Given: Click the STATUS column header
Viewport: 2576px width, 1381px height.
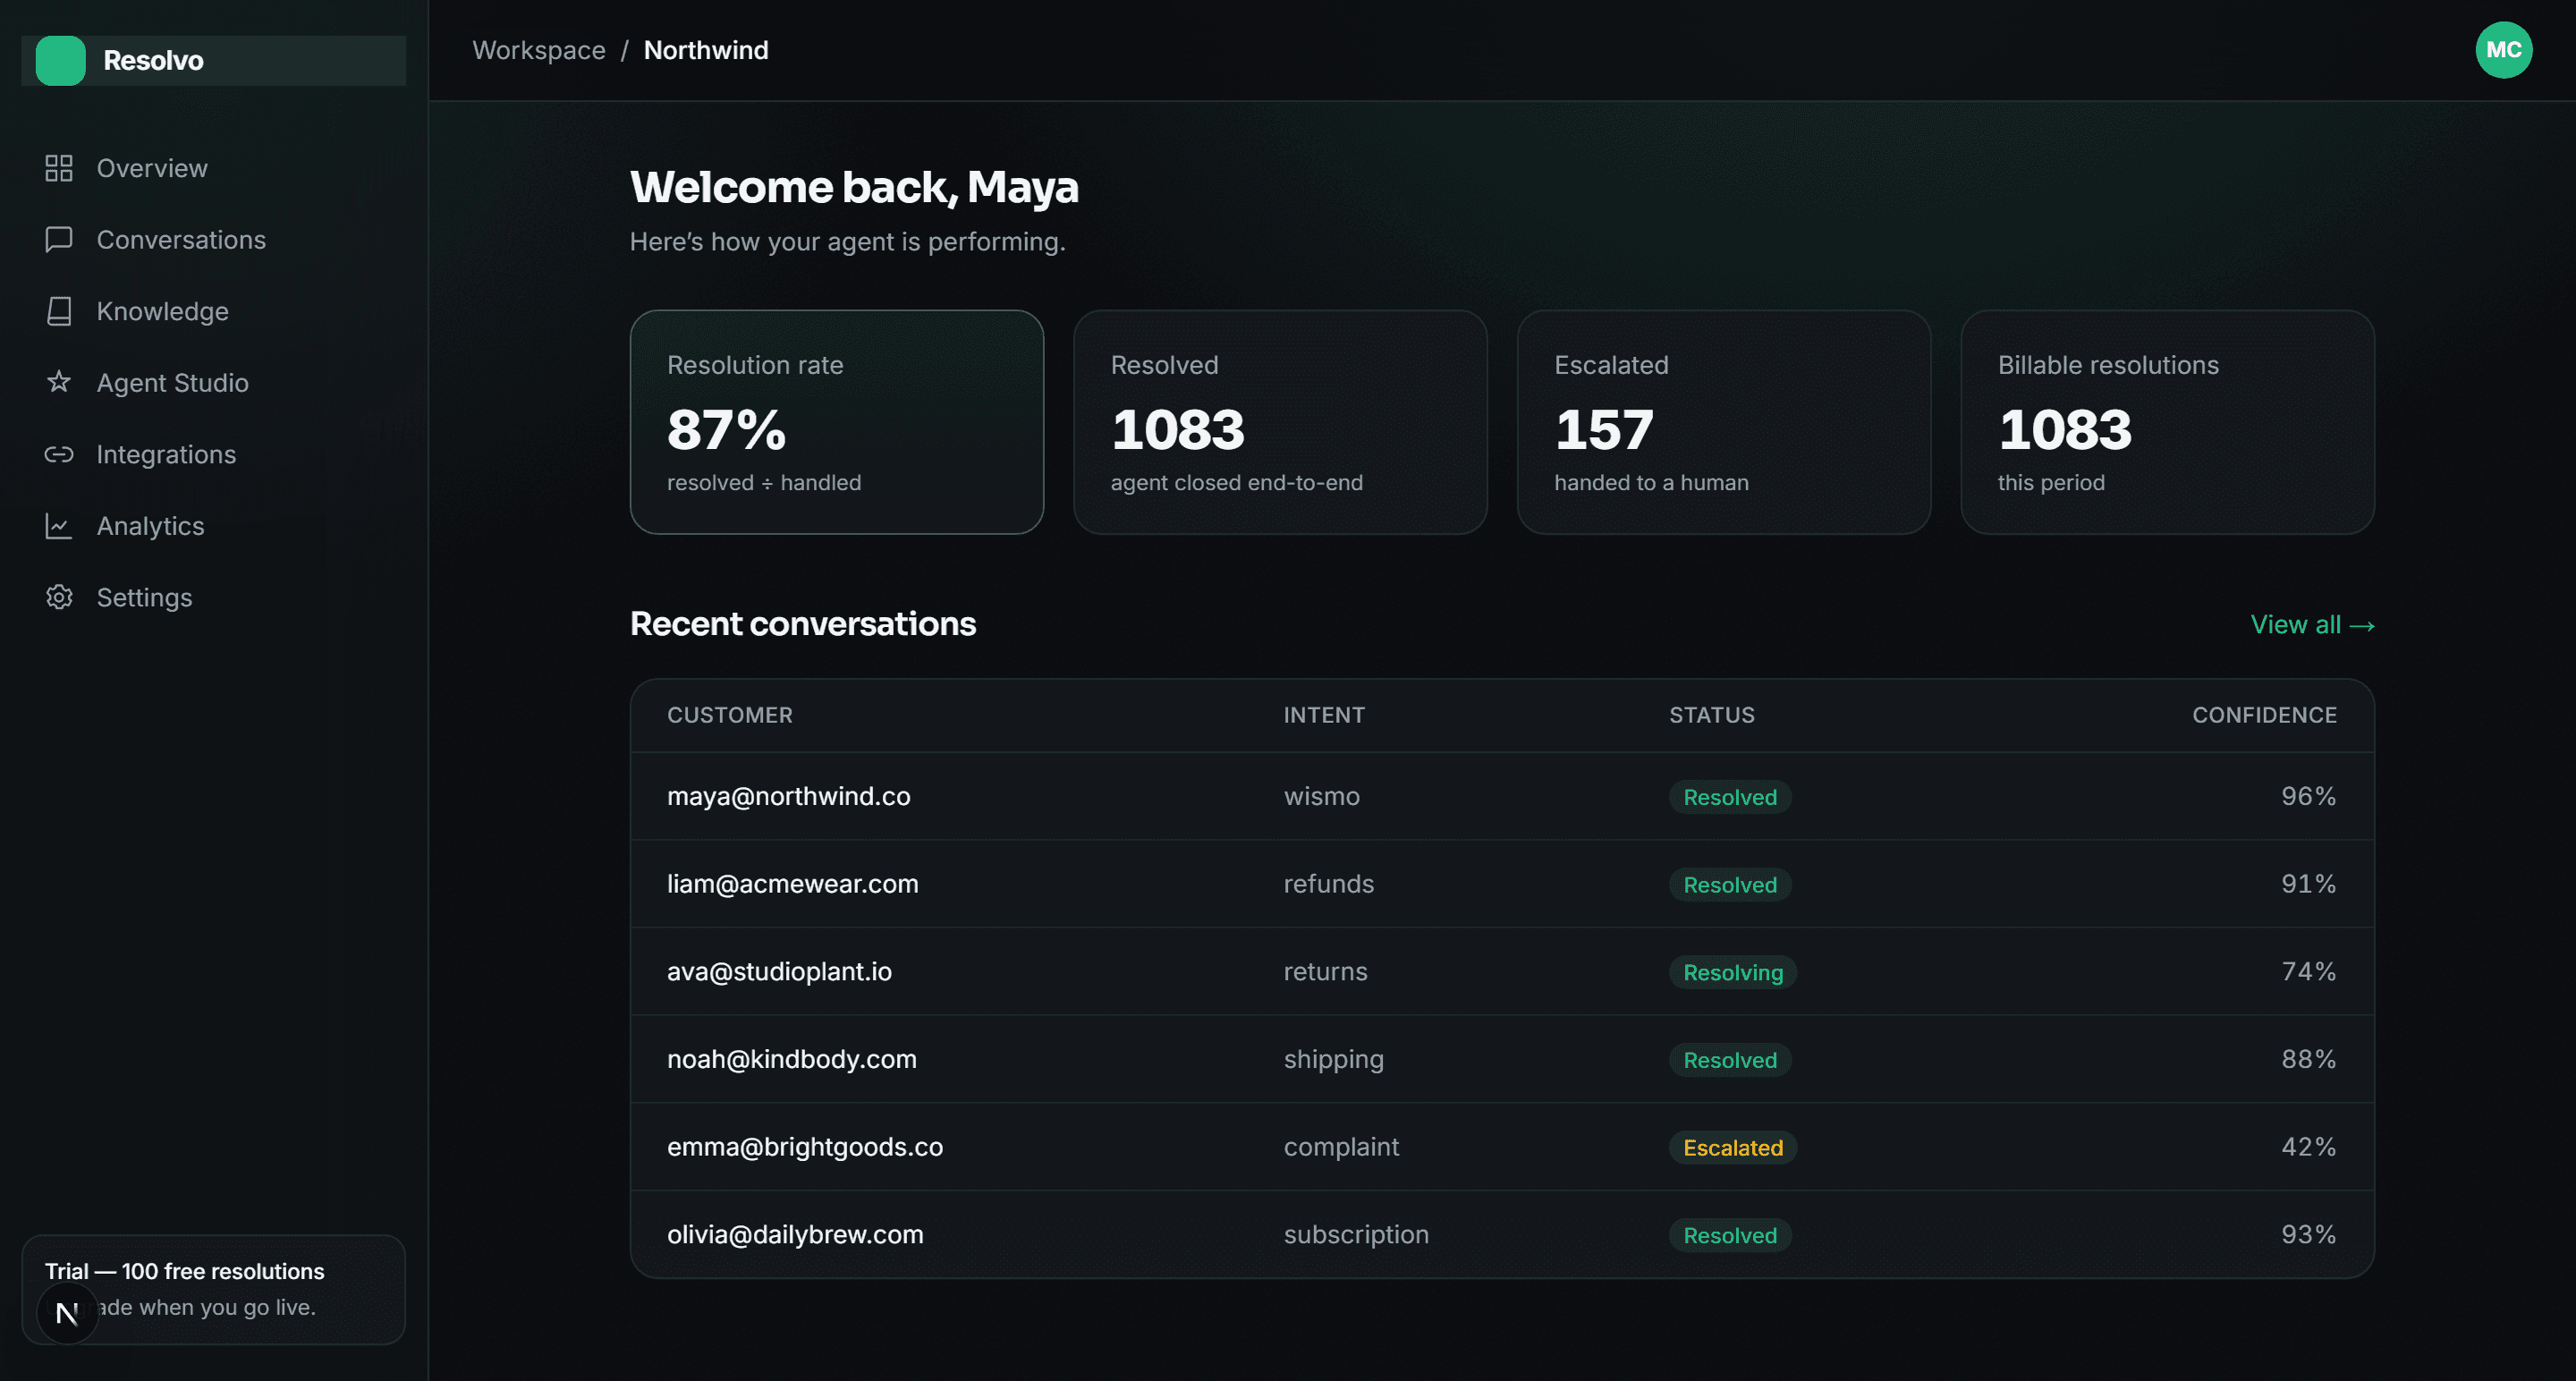Looking at the screenshot, I should pyautogui.click(x=1711, y=715).
